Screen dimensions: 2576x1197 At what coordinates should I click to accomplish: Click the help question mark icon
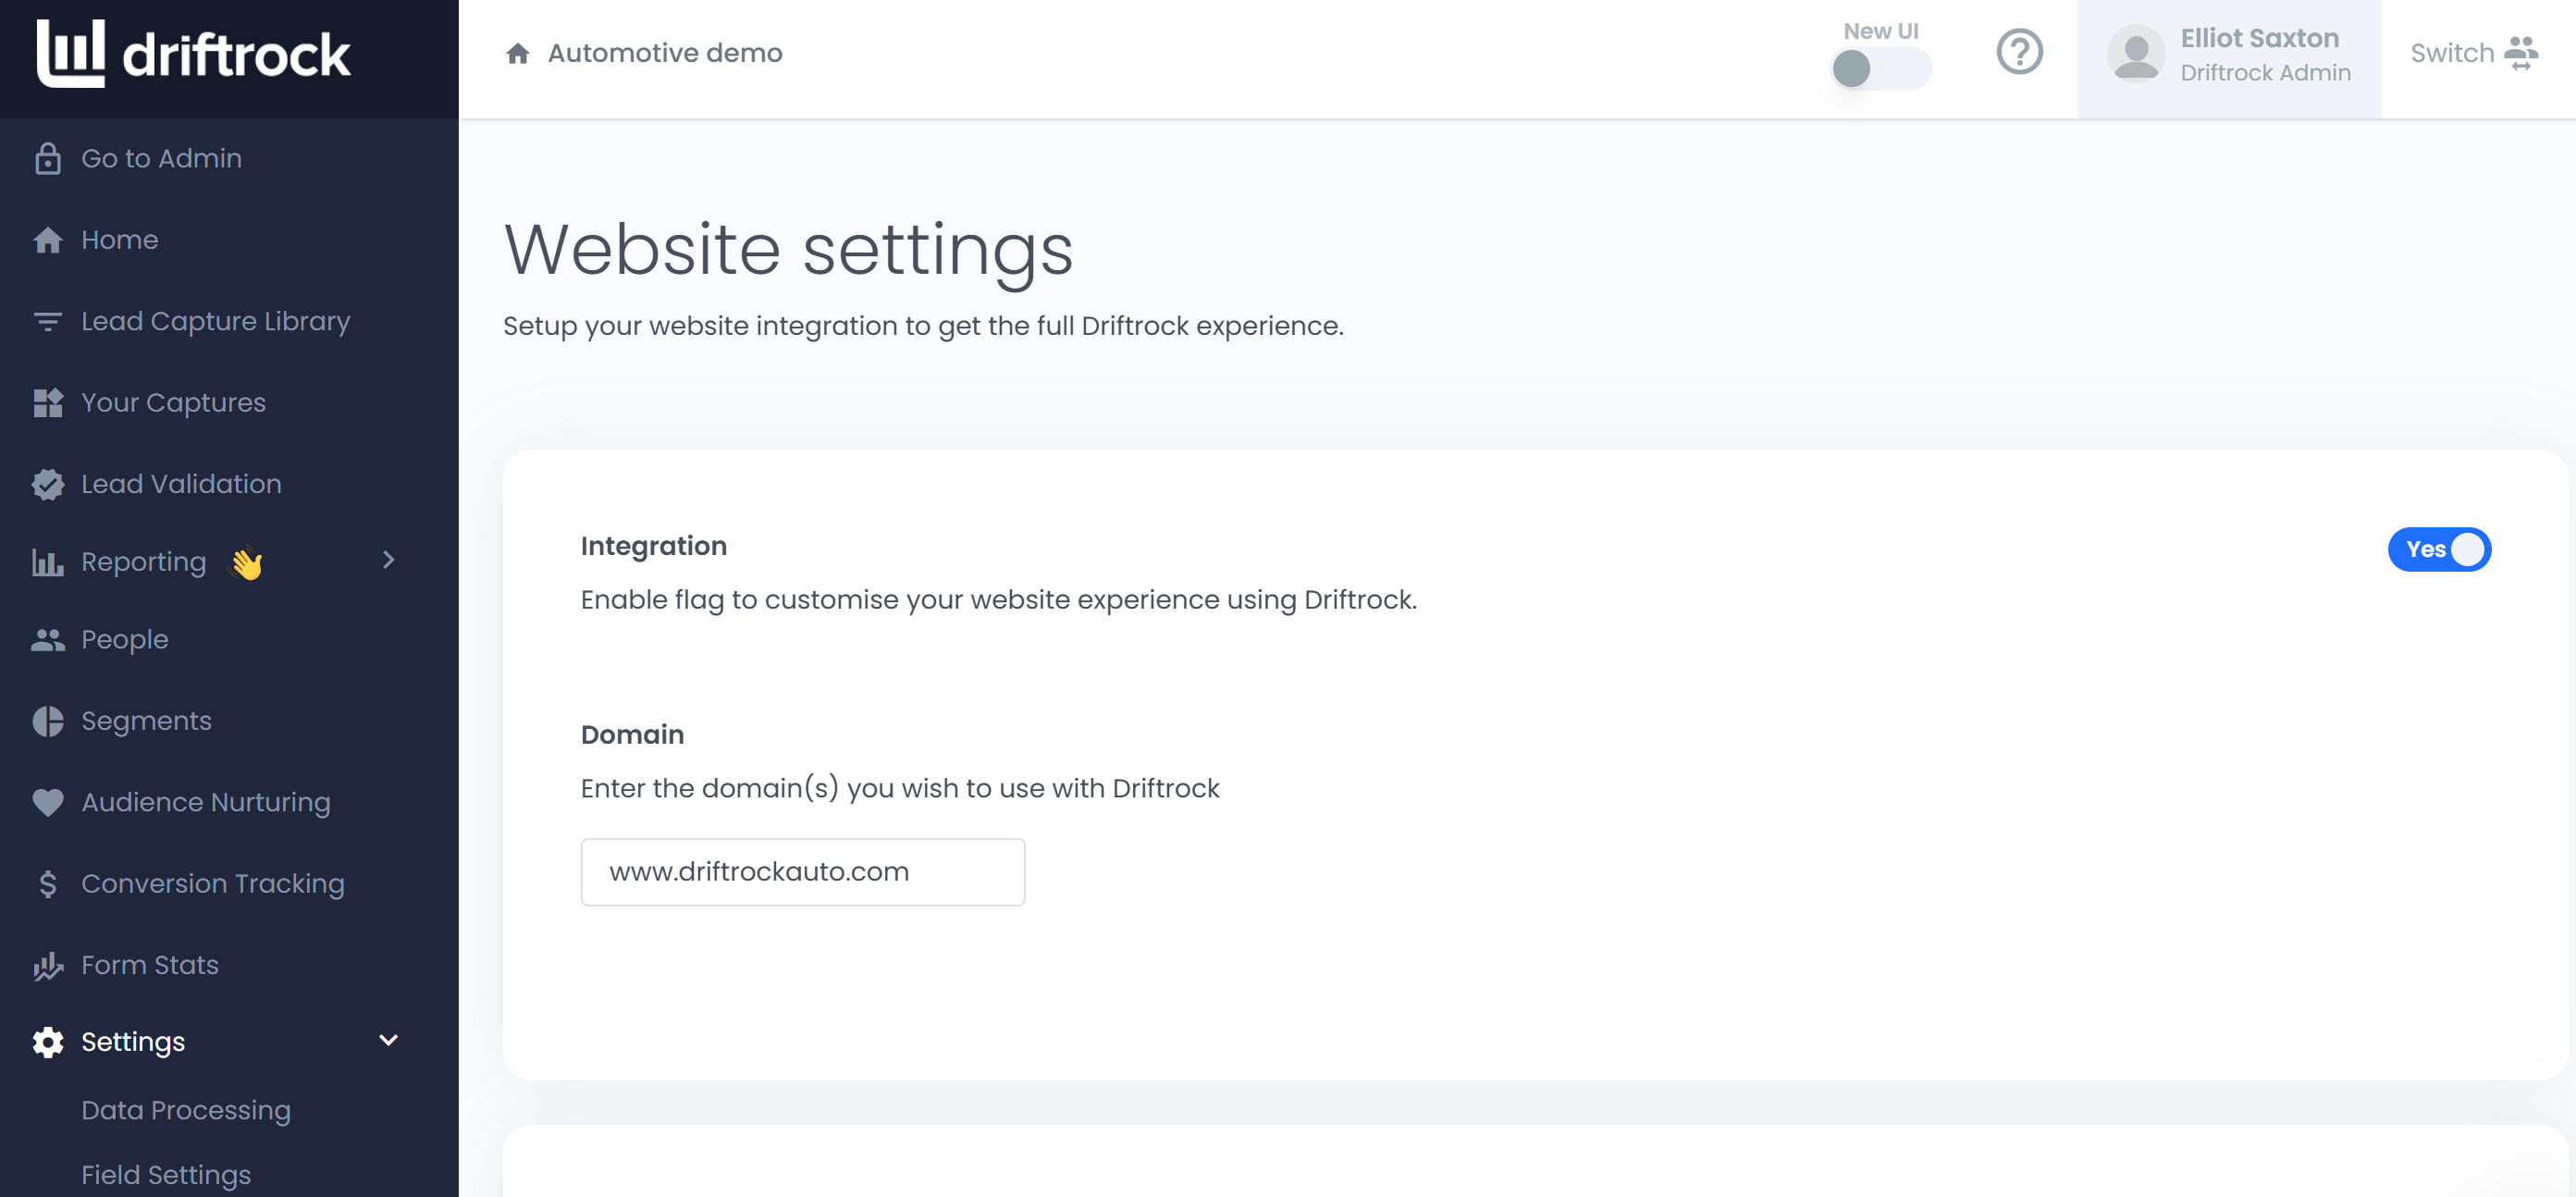pos(2019,52)
